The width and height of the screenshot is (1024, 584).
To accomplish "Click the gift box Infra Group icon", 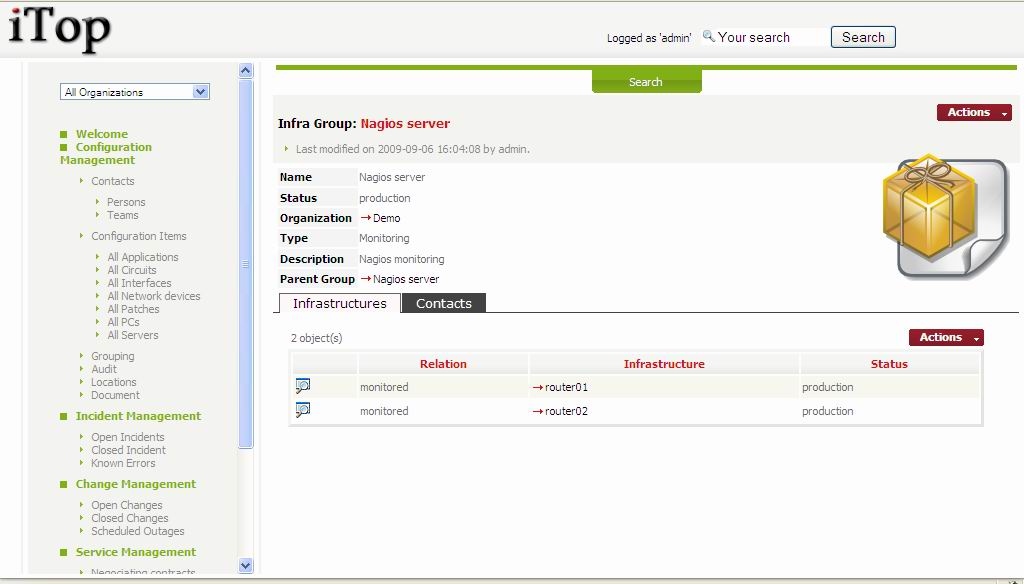I will pos(944,218).
